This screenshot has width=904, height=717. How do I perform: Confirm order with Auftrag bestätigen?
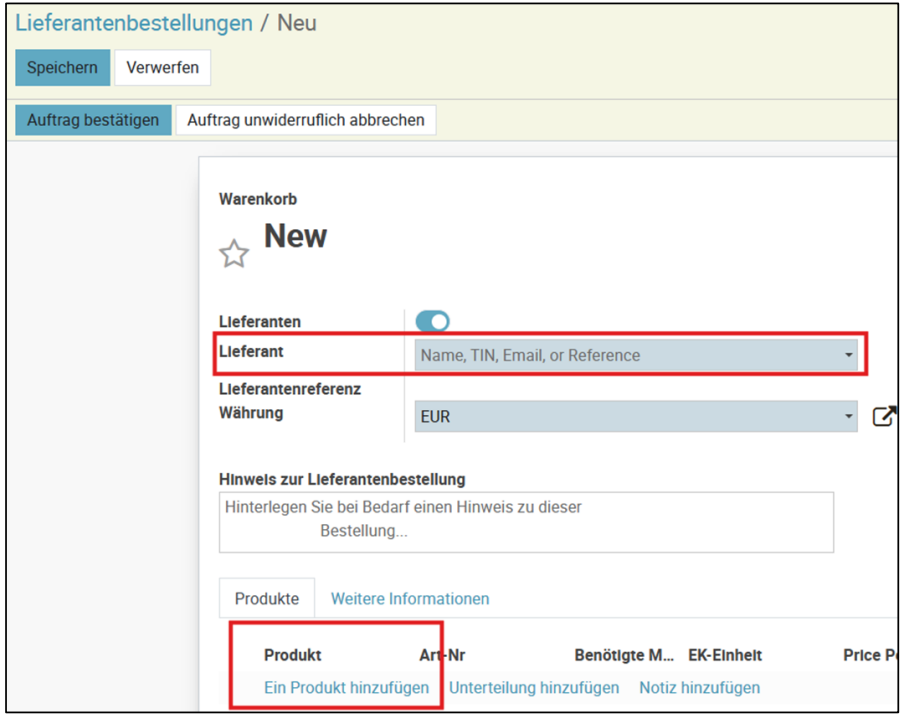tap(93, 120)
